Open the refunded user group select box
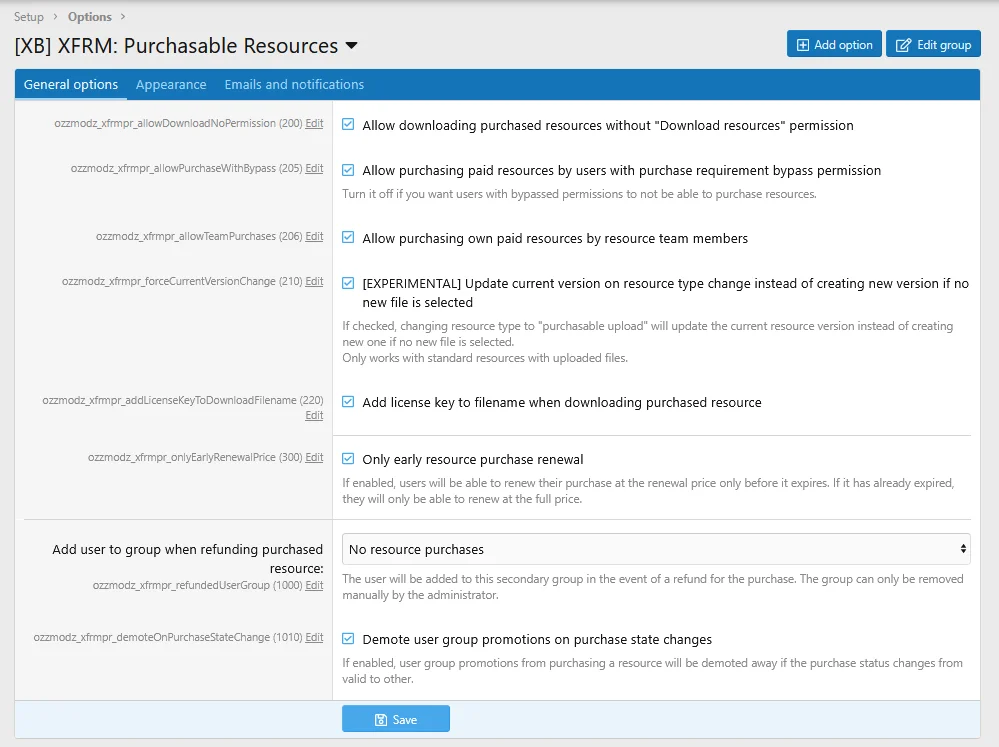999x747 pixels. (x=655, y=549)
